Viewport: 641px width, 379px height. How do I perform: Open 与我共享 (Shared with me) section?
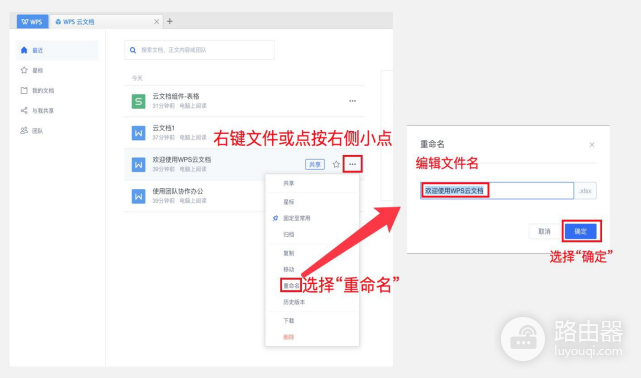pos(37,110)
